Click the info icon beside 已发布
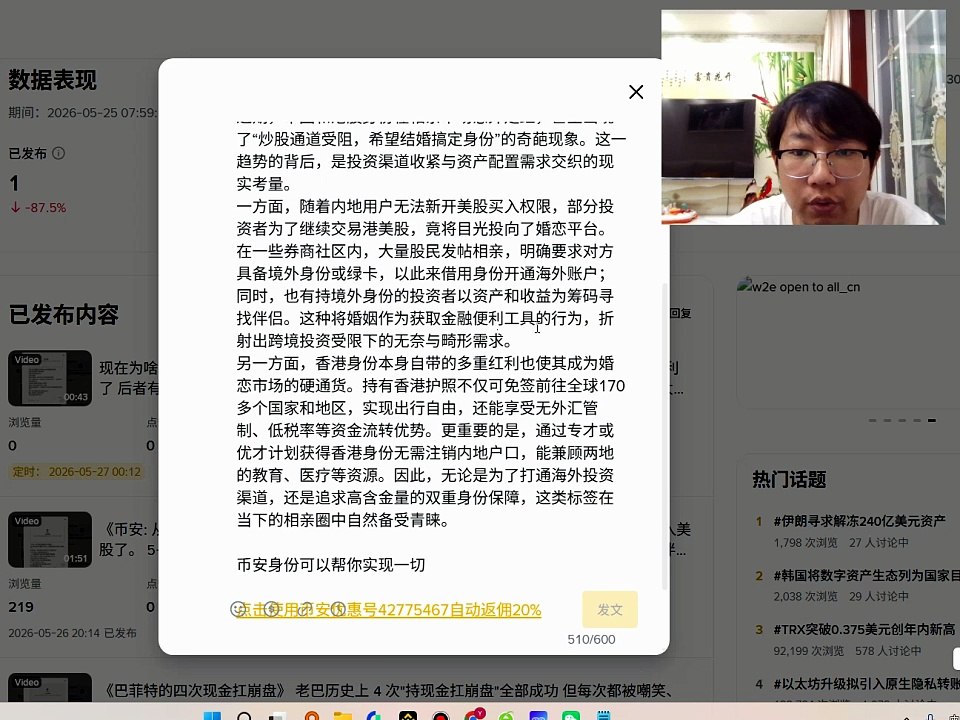The image size is (960, 720). pos(58,153)
